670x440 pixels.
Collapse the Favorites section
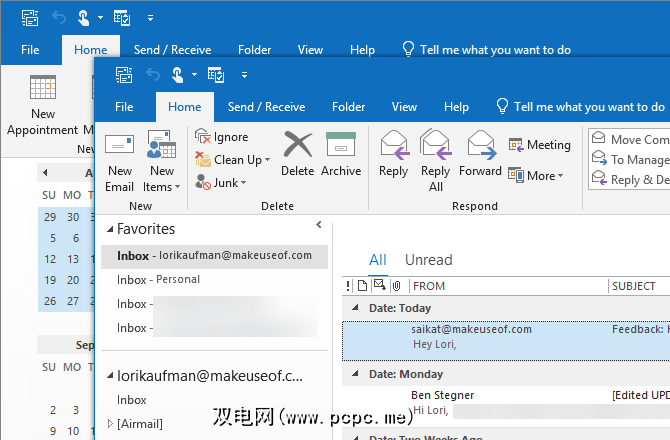pyautogui.click(x=109, y=230)
